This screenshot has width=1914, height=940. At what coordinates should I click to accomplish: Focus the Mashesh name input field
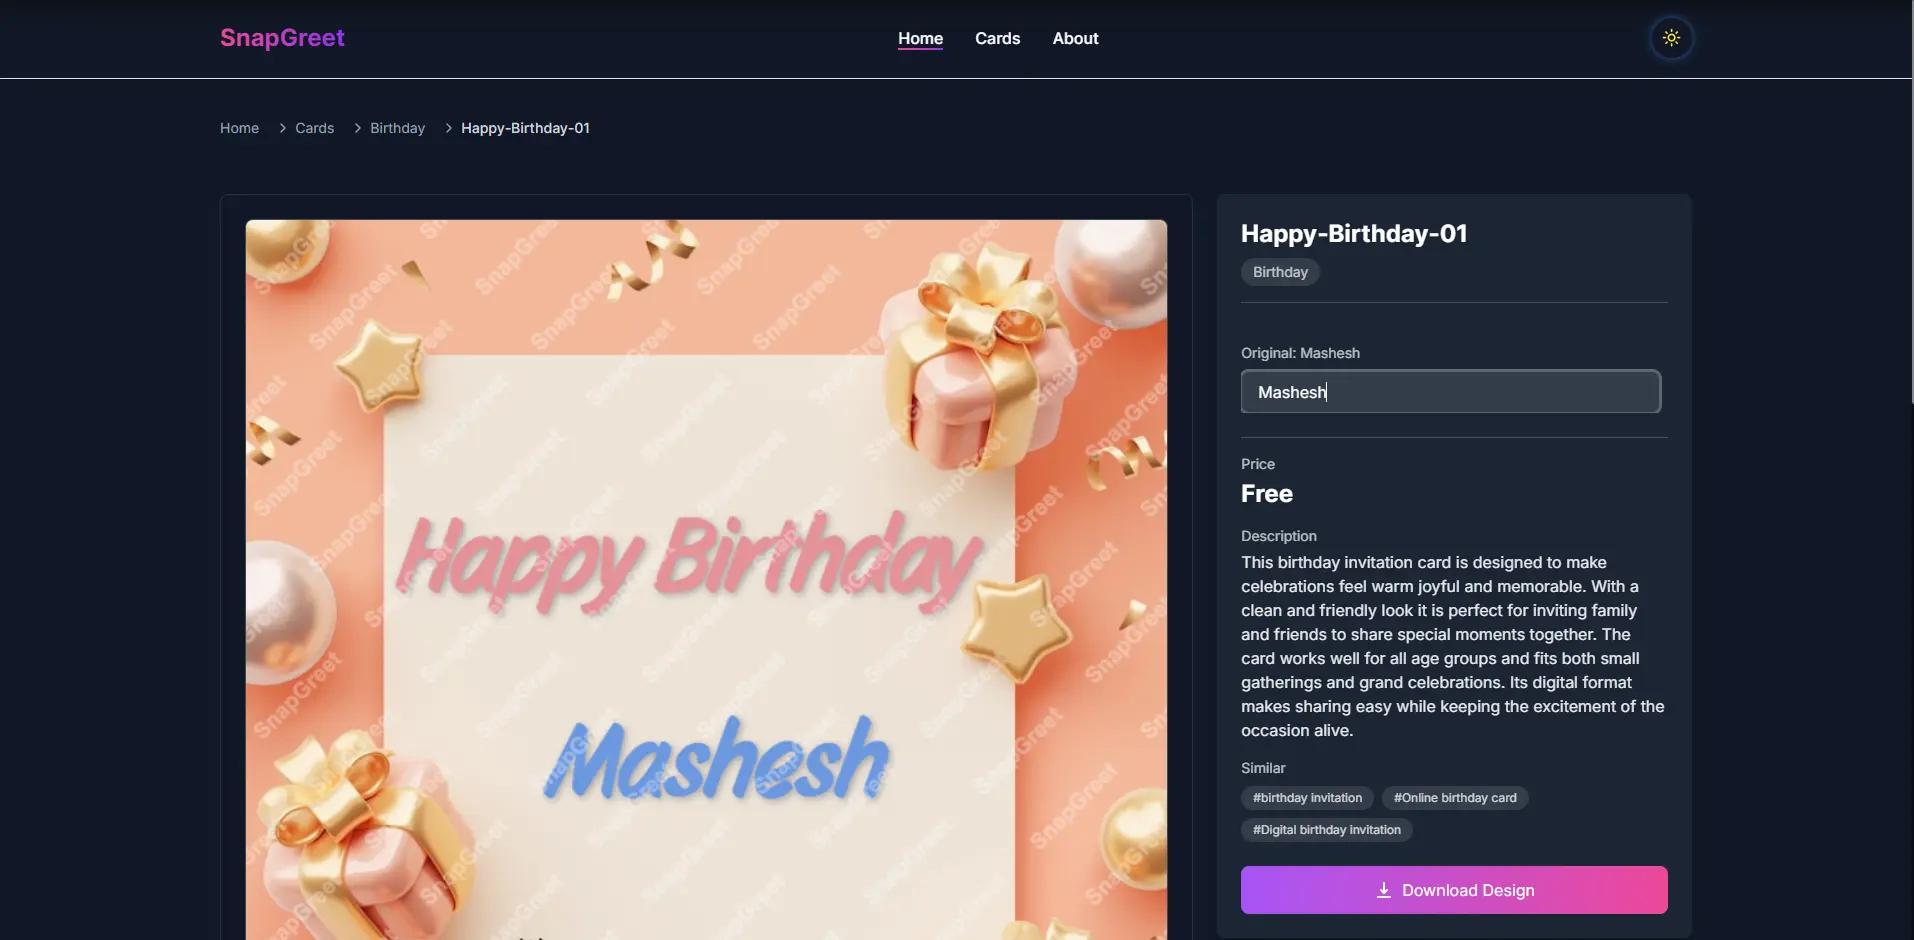point(1451,392)
